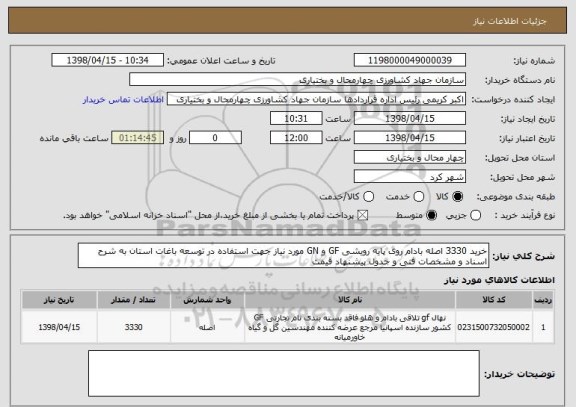This screenshot has width=576, height=407.
Task: Click the public announcement date-time field
Action: point(108,60)
